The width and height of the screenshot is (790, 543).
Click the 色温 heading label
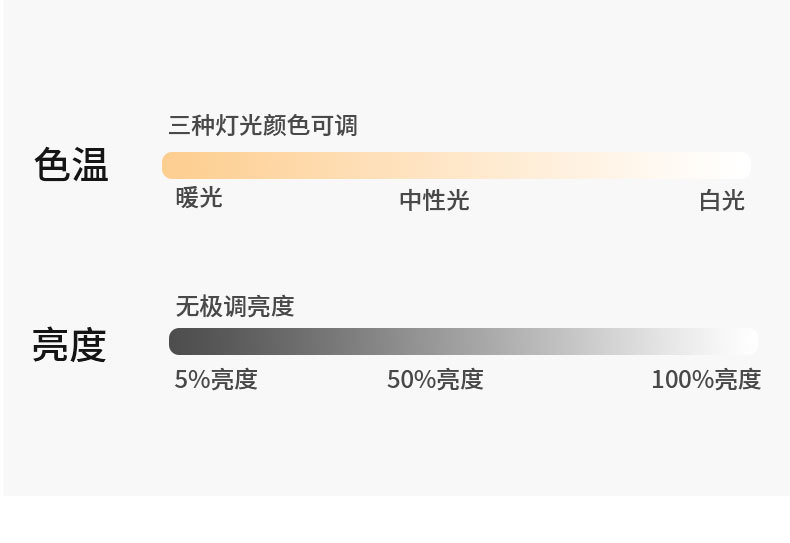coord(70,165)
